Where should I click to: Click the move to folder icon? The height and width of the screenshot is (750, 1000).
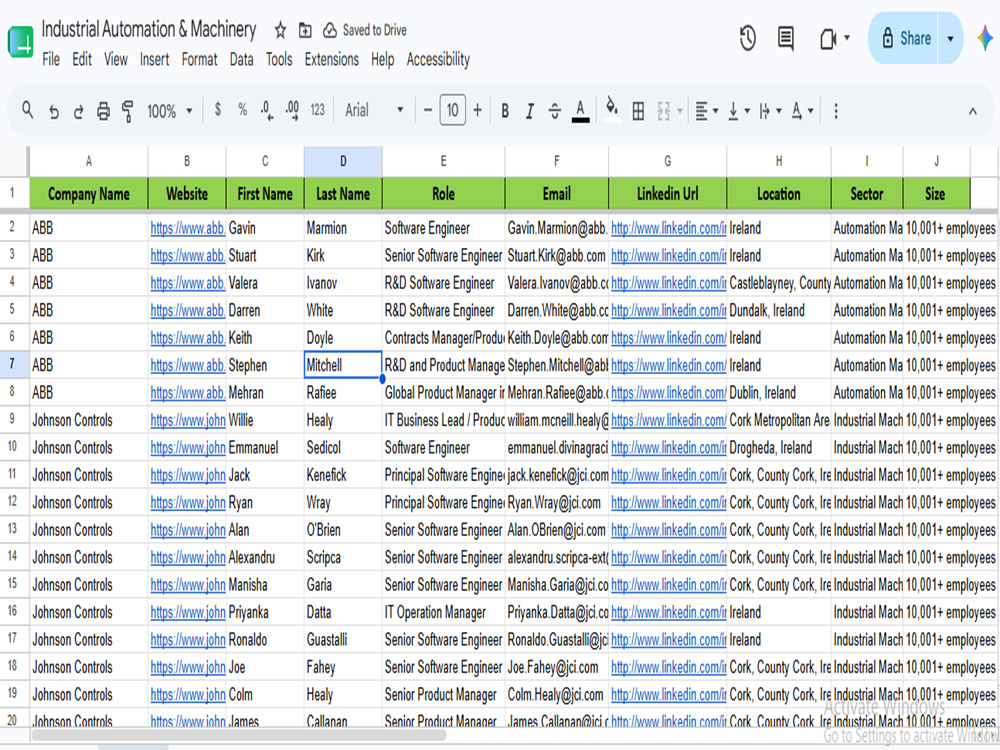[x=305, y=30]
